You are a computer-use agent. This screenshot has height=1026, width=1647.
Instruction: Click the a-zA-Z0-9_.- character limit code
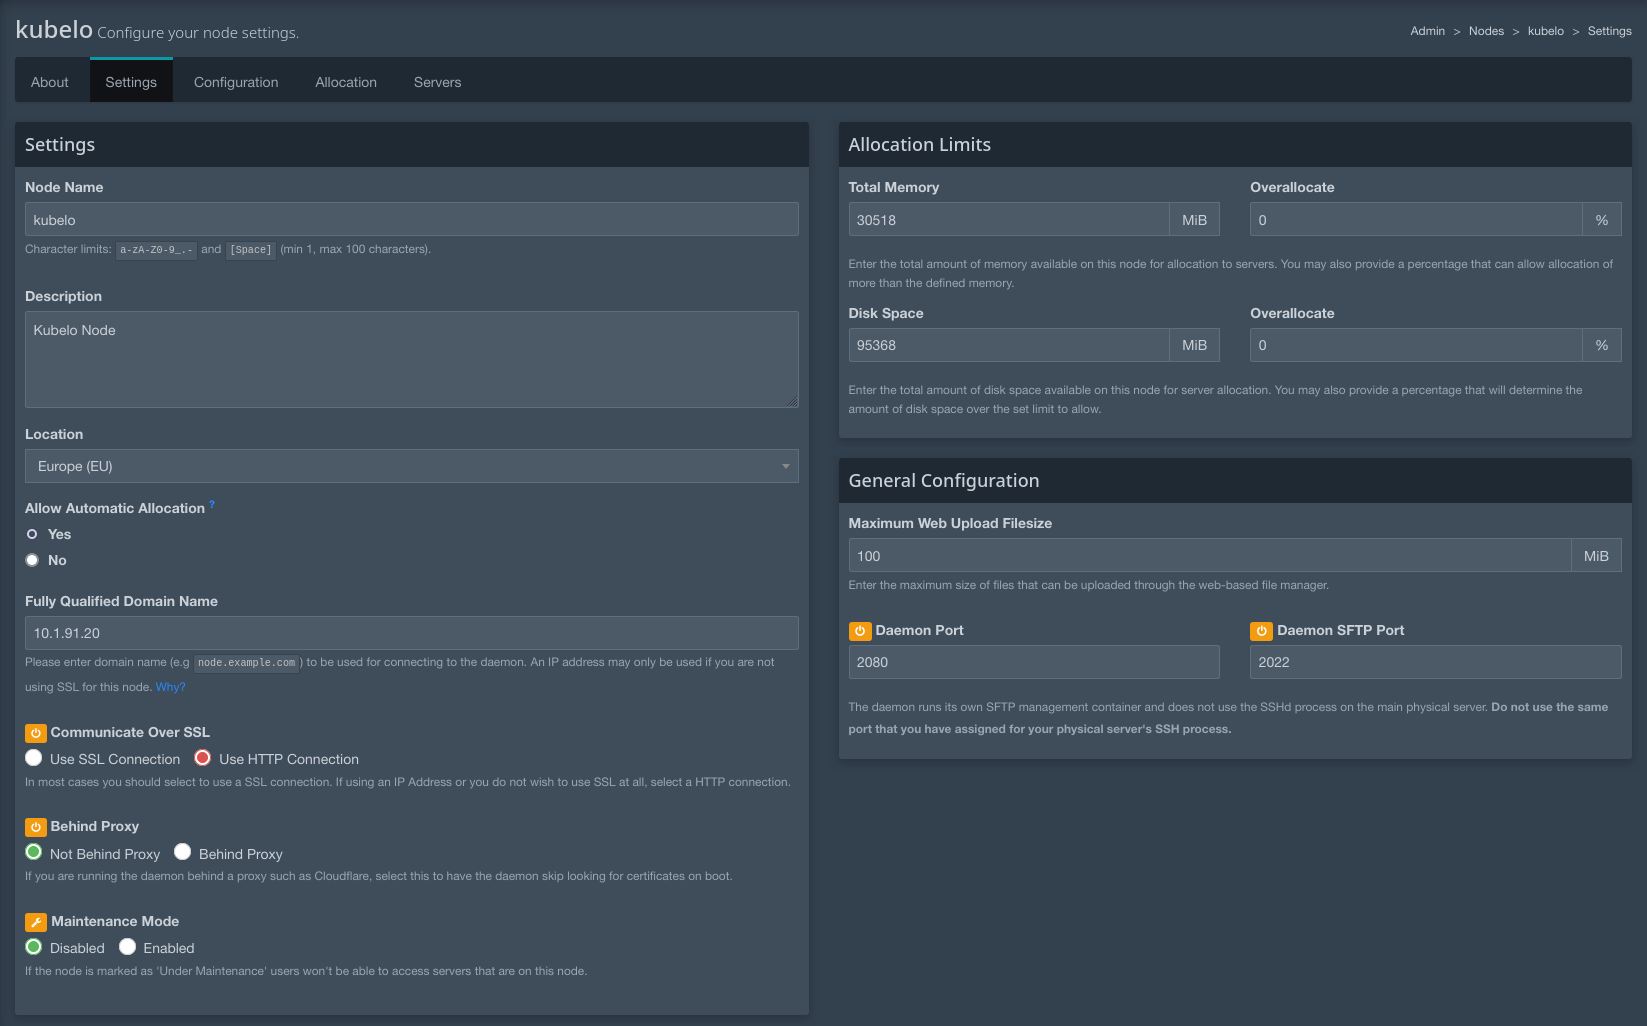coord(156,250)
